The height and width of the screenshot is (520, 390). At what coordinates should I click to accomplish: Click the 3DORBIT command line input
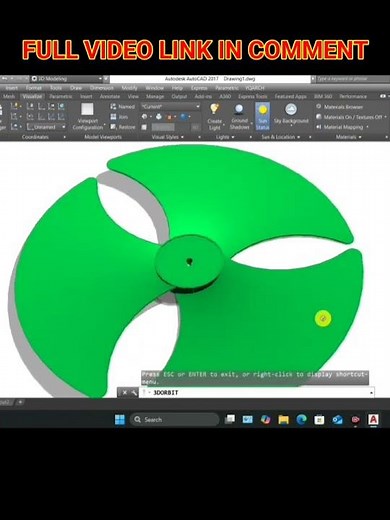(x=255, y=393)
